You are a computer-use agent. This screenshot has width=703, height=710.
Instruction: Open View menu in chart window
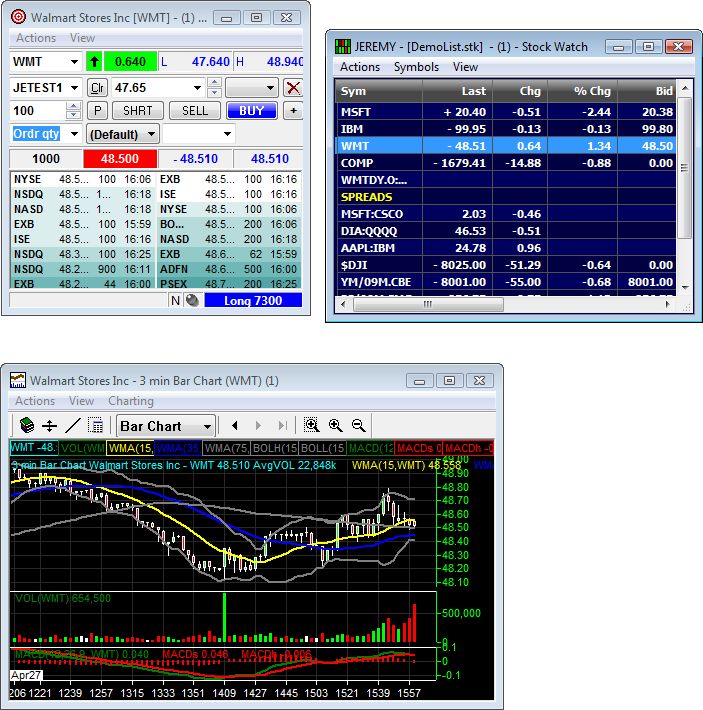[81, 401]
